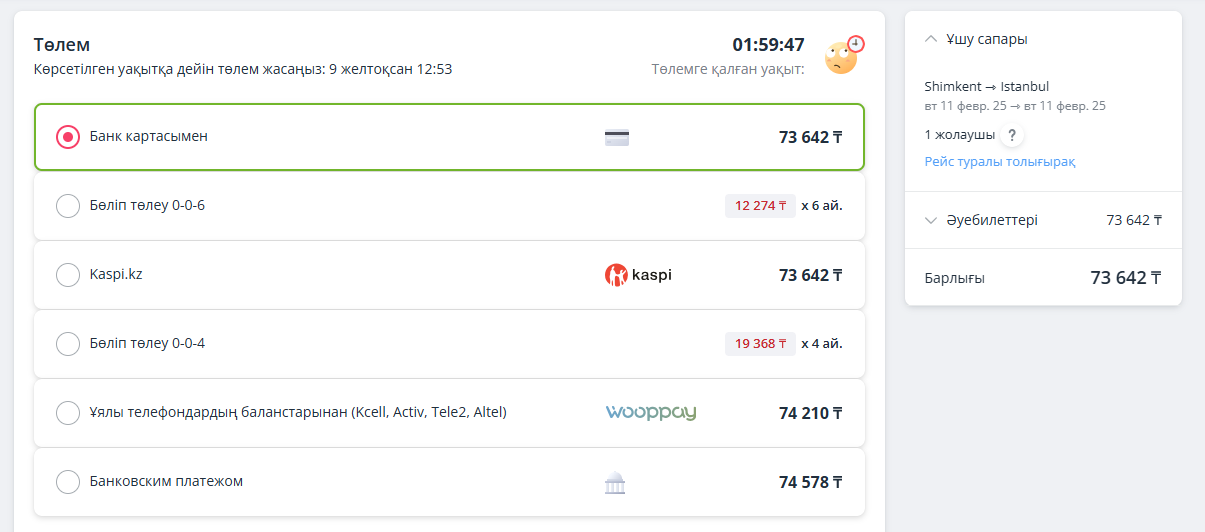Screen dimensions: 1205x532
Task: Click the 19 368 ₸ monthly price badge
Action: tap(760, 344)
